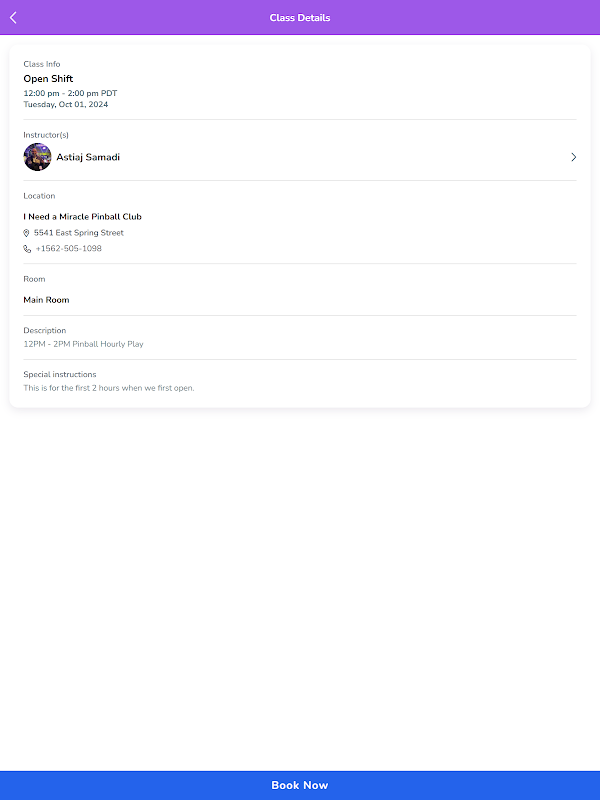Select instructor name Astiaj Samadi
The width and height of the screenshot is (600, 800).
88,157
